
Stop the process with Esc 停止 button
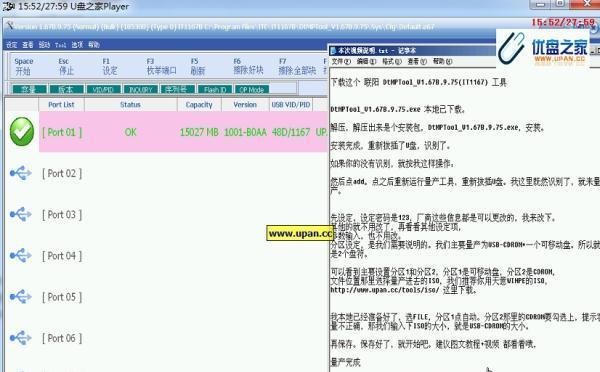click(x=66, y=66)
